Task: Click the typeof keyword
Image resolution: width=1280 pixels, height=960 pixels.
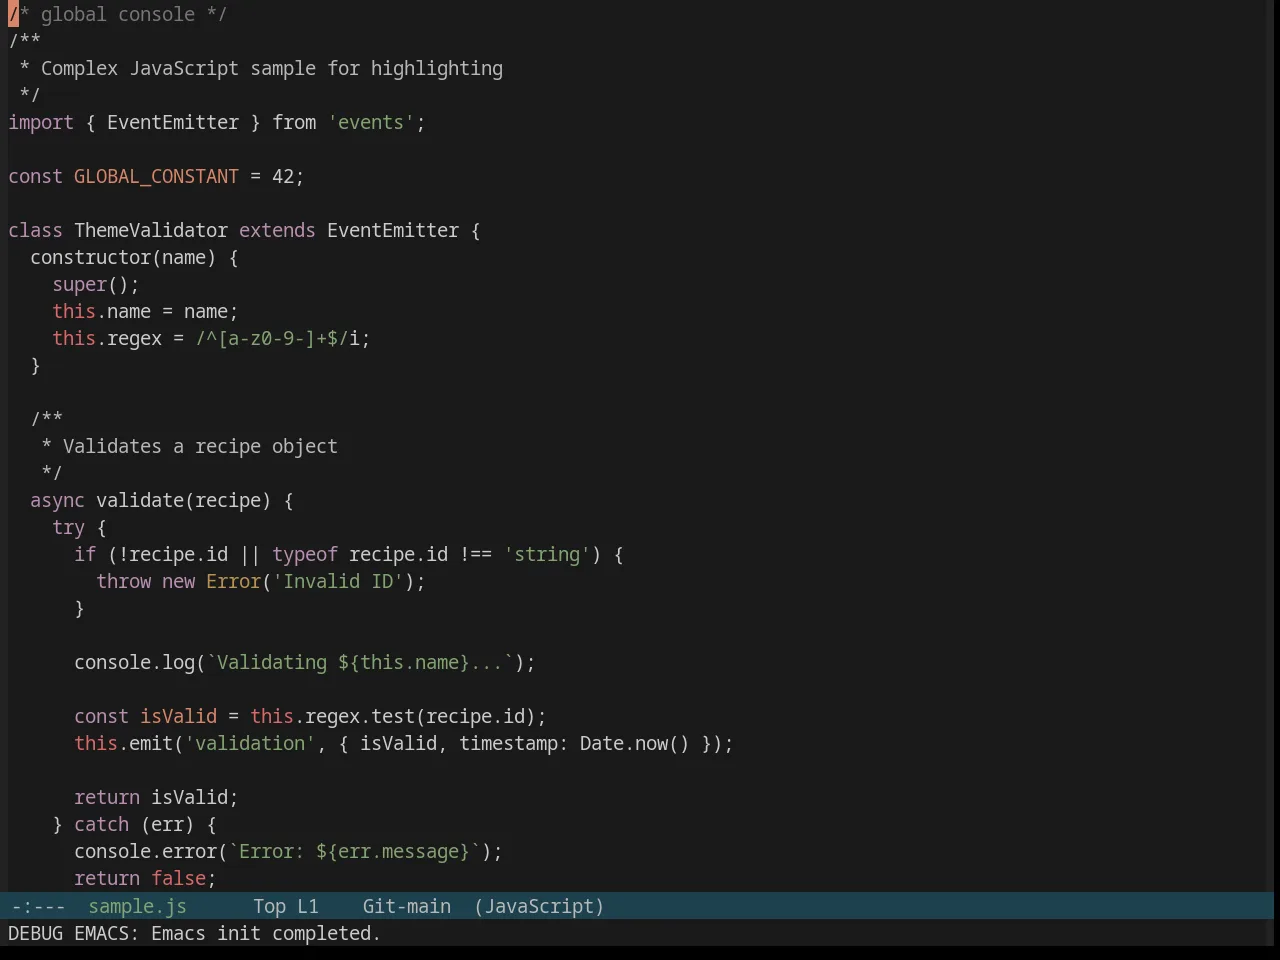Action: pyautogui.click(x=305, y=554)
